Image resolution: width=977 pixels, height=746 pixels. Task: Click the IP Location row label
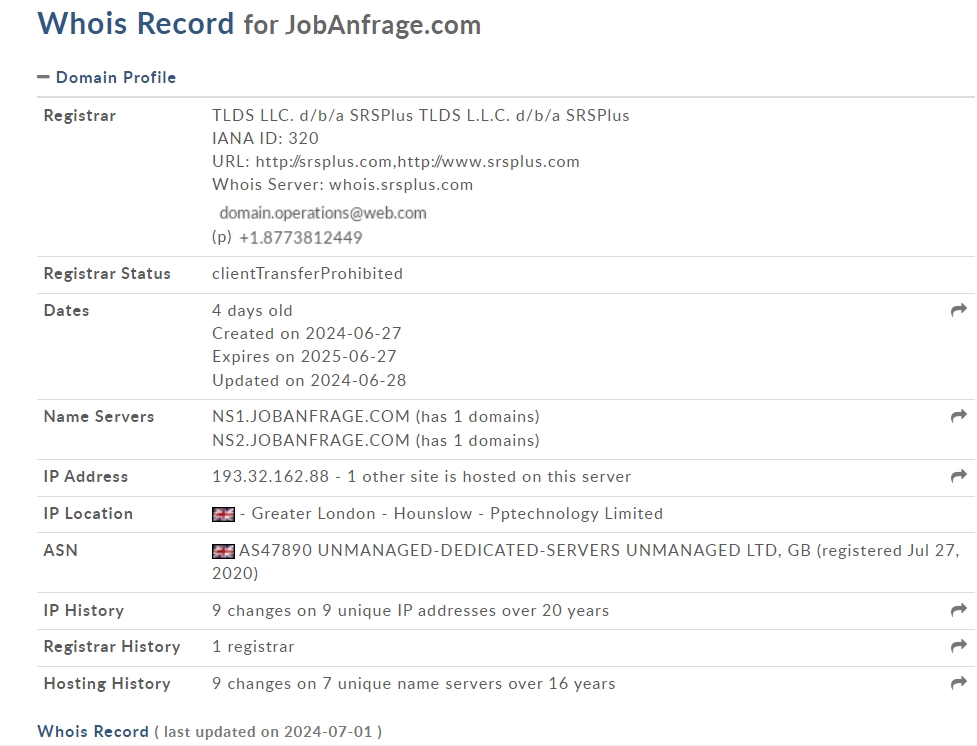pyautogui.click(x=88, y=514)
